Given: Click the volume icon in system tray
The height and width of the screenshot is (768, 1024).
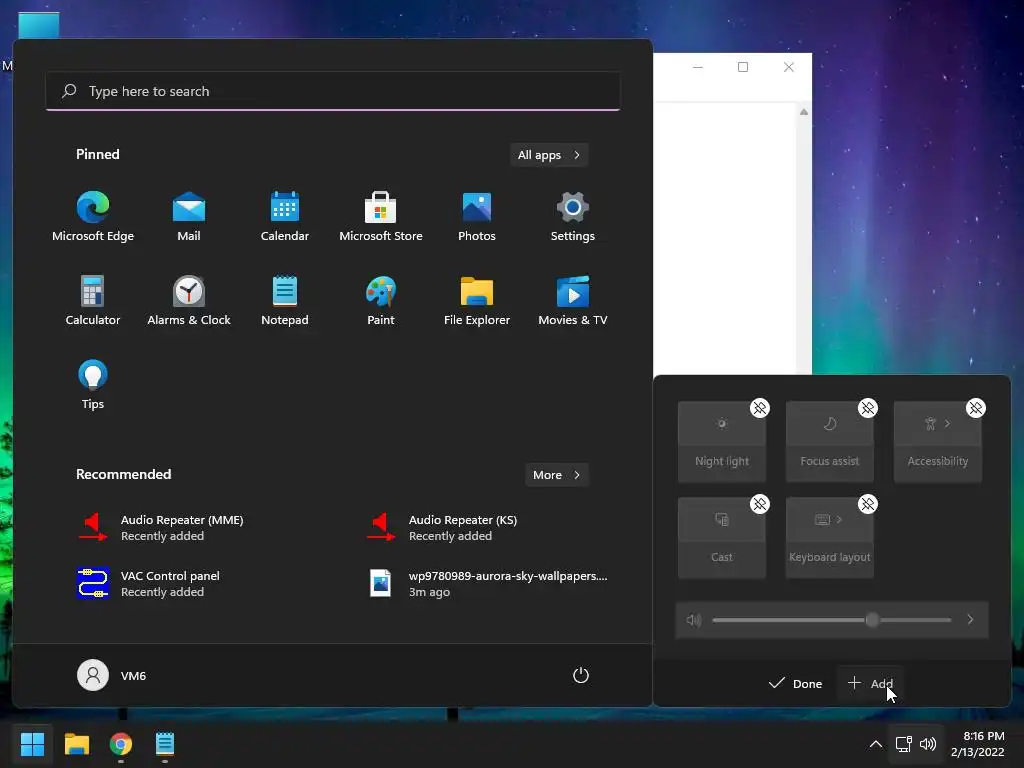Looking at the screenshot, I should coord(928,744).
